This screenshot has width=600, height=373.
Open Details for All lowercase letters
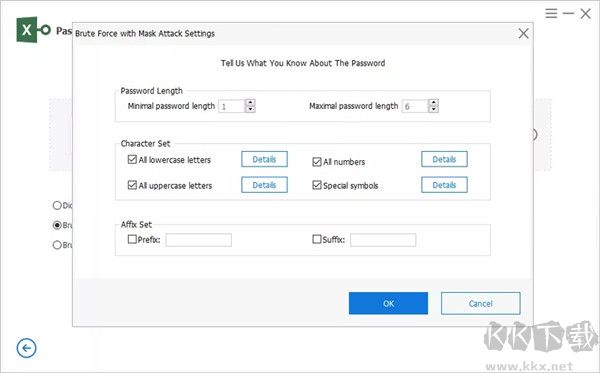[x=264, y=159]
